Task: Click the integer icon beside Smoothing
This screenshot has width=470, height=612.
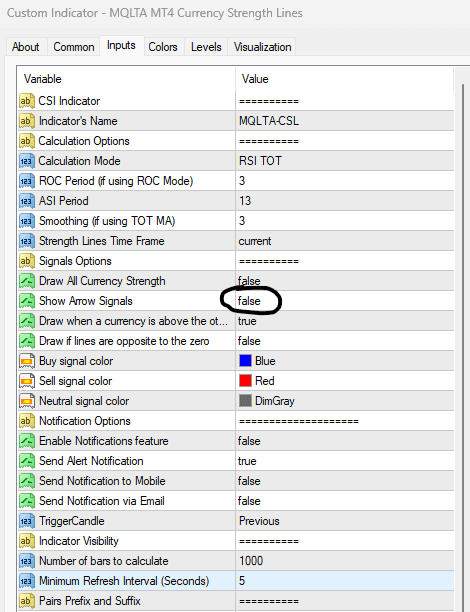Action: (27, 221)
